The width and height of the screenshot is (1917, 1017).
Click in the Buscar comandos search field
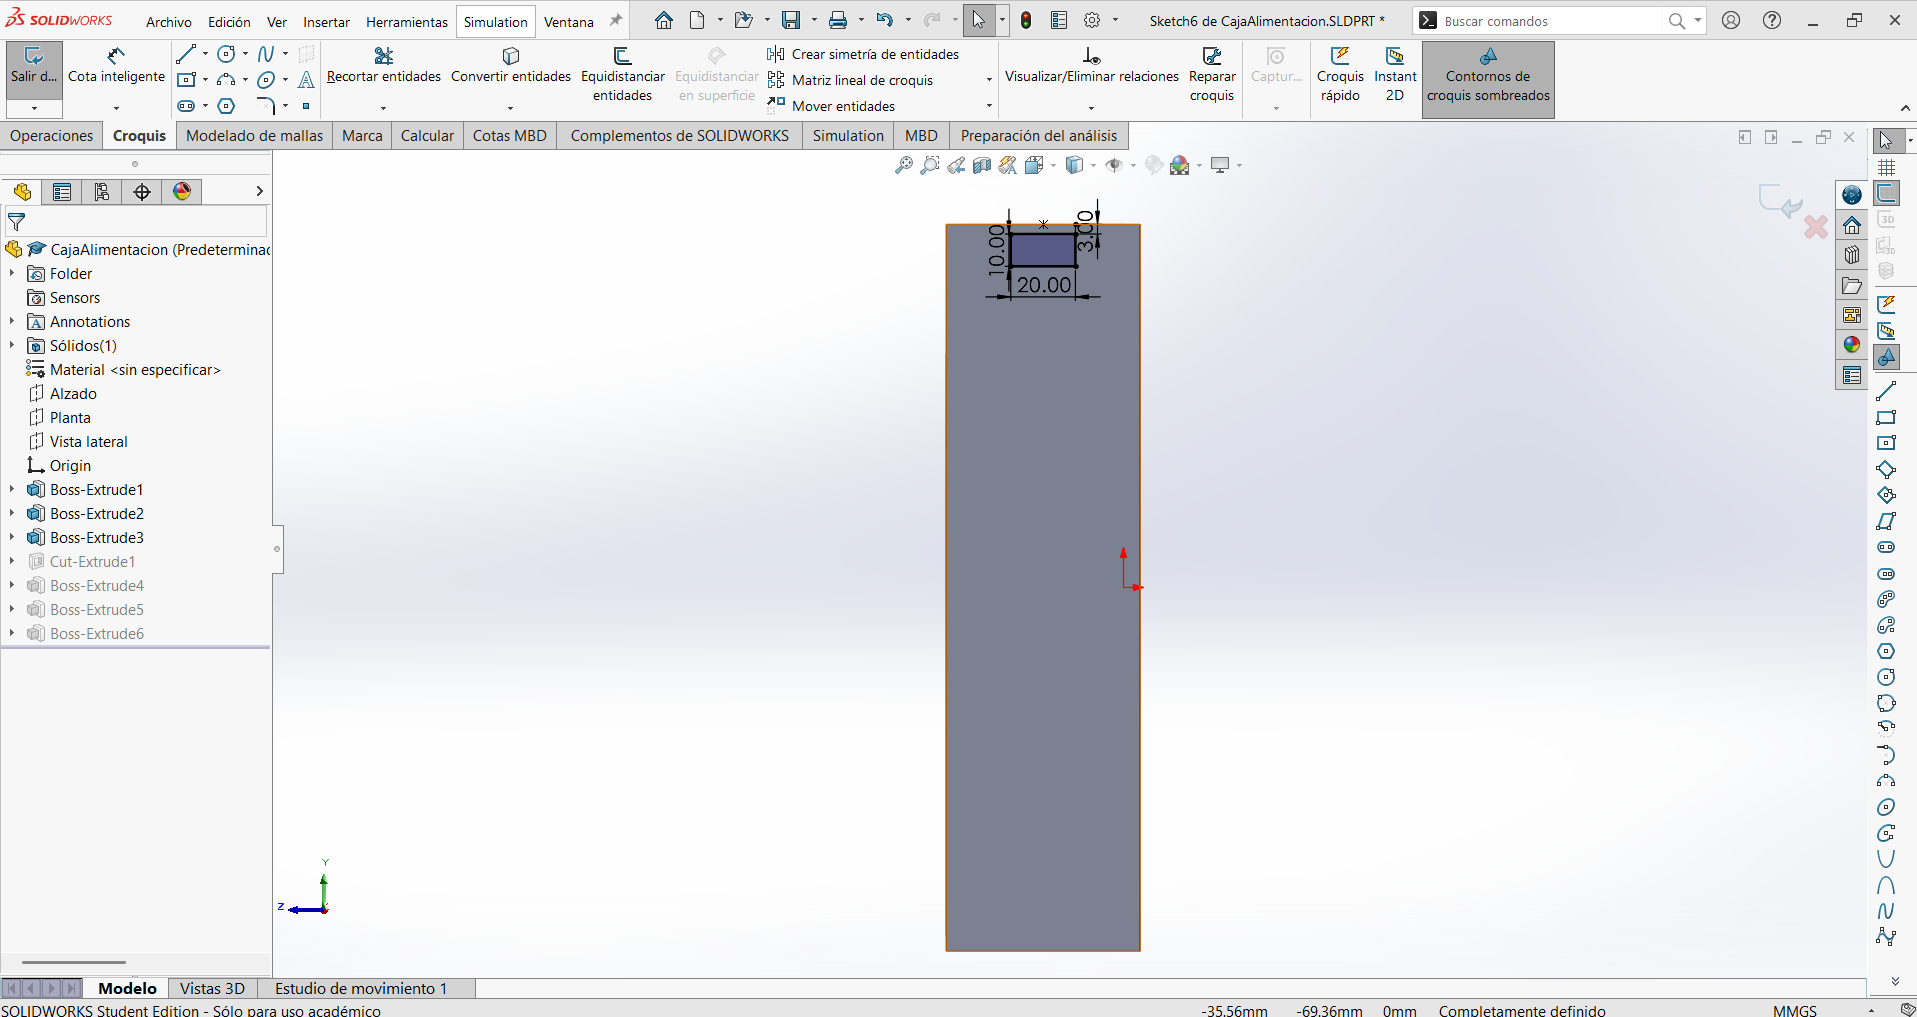coord(1552,21)
